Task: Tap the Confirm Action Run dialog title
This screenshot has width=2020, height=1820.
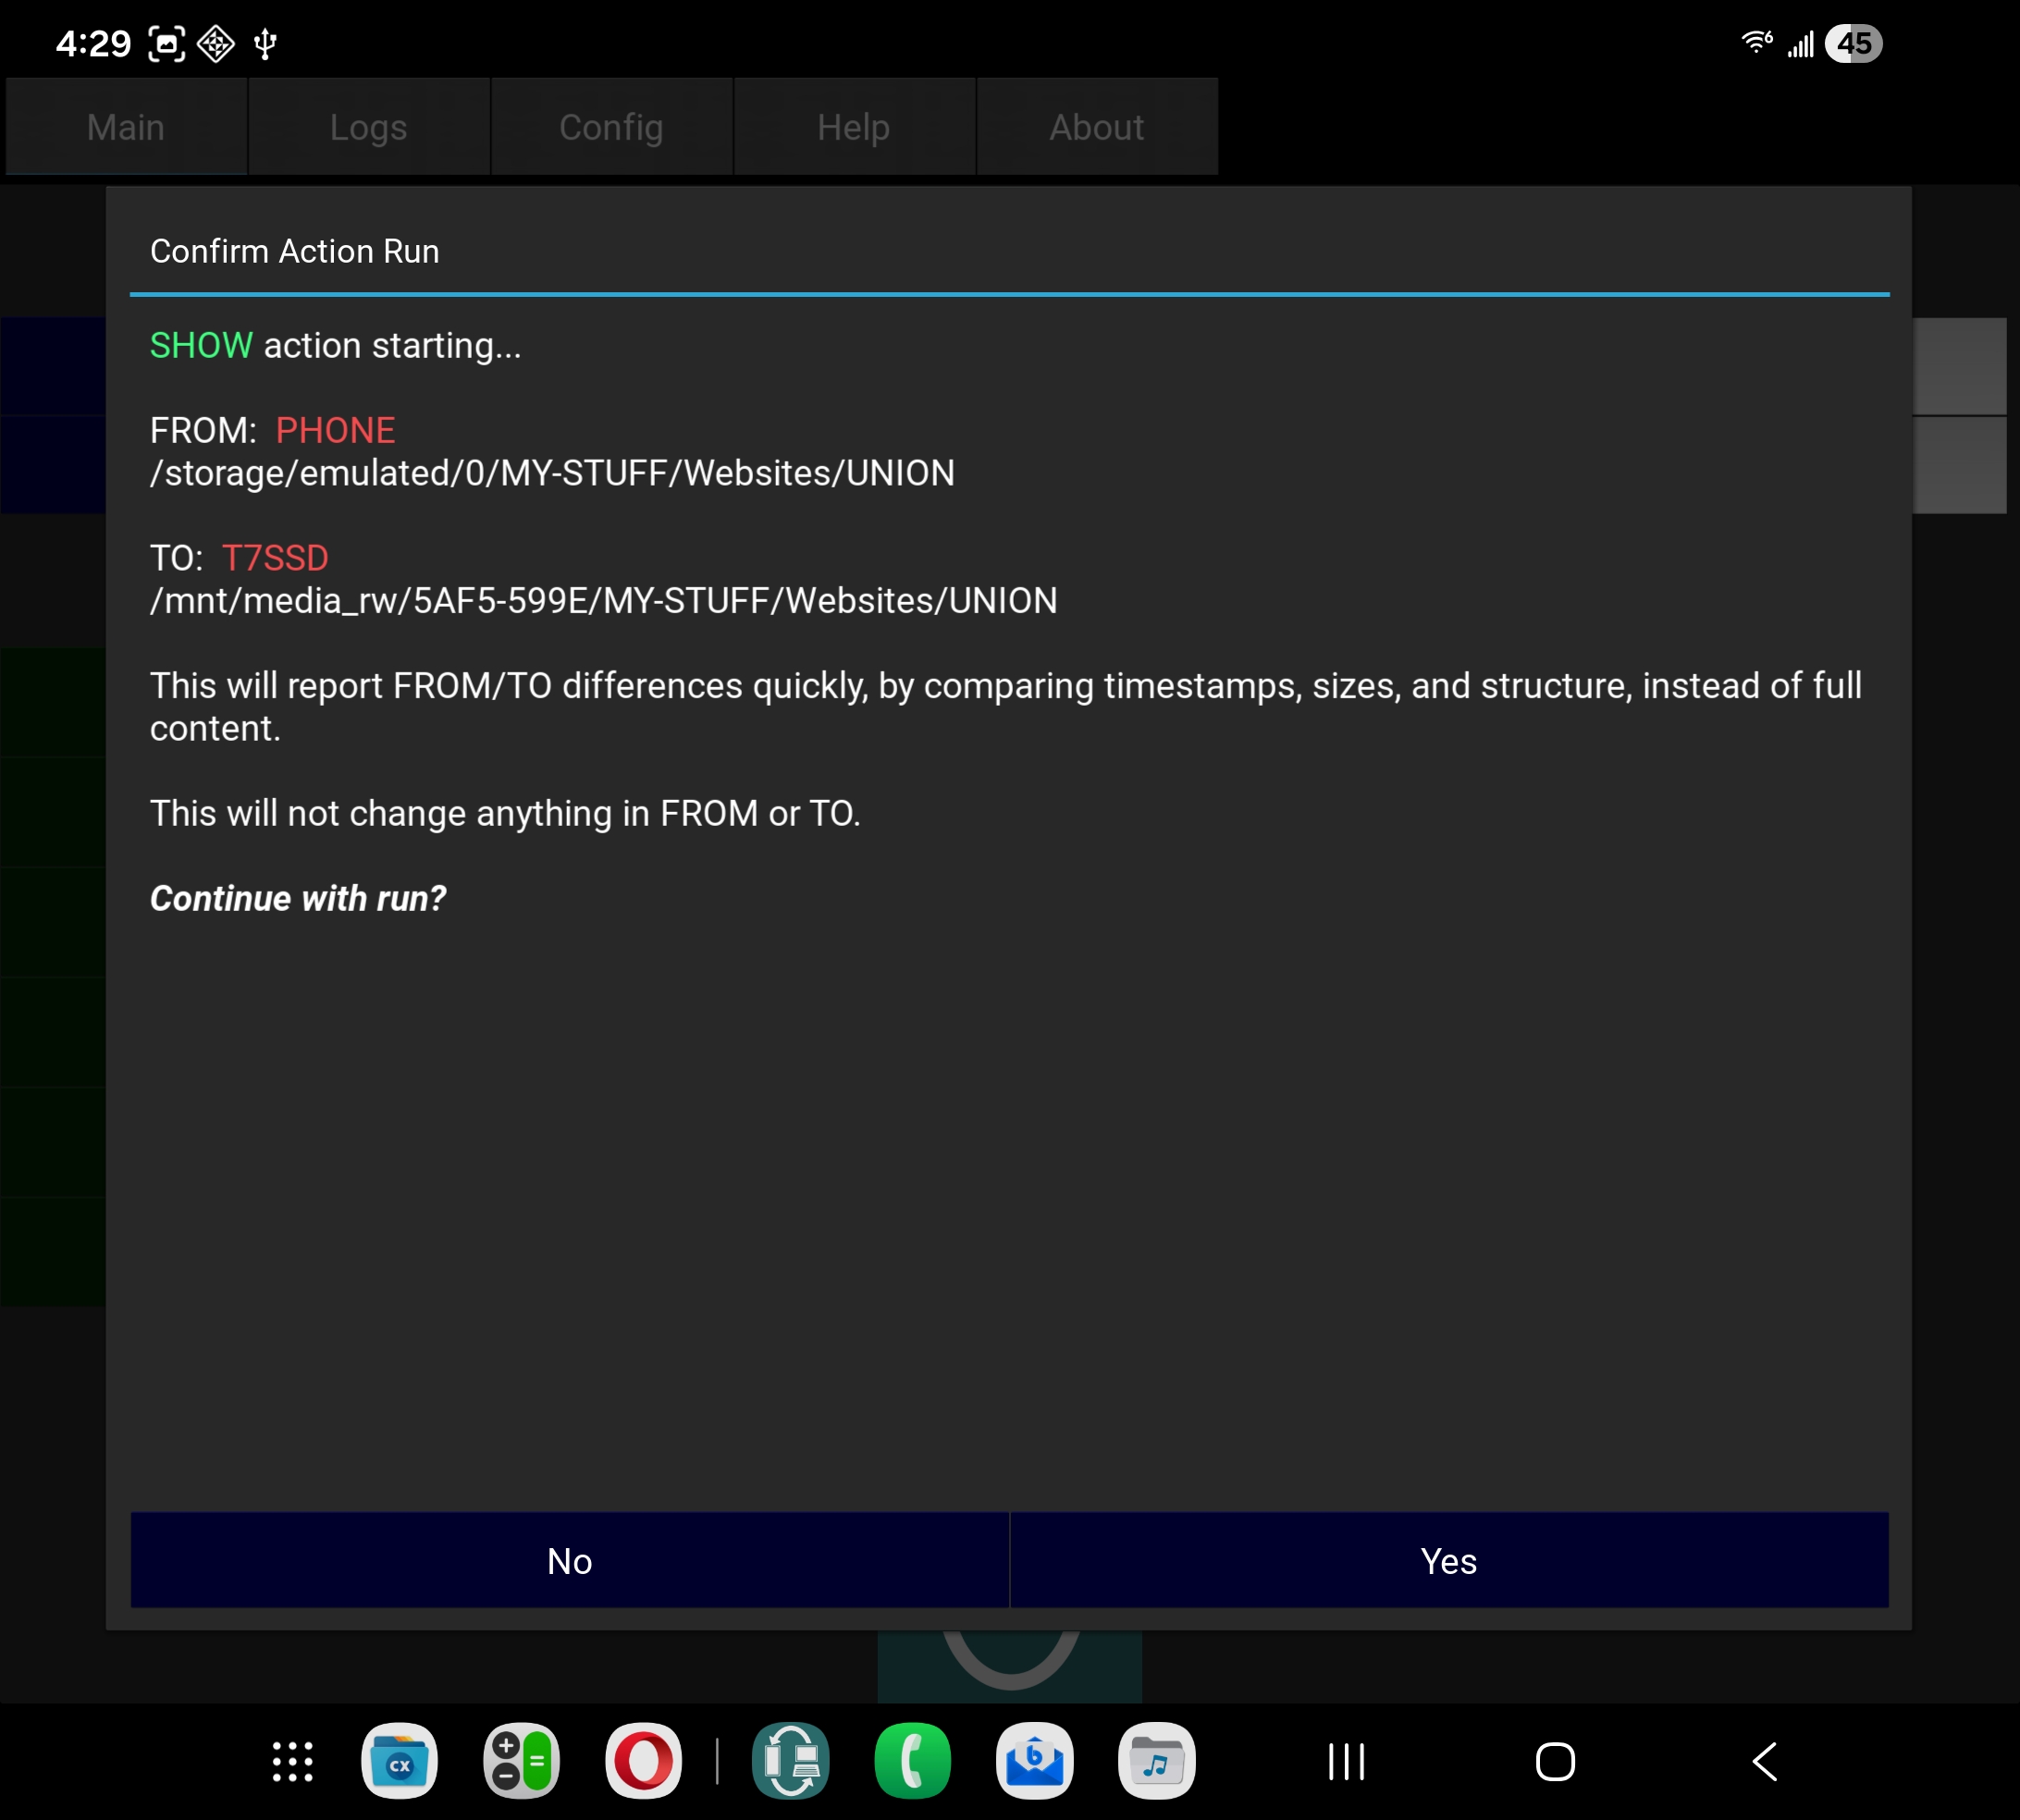Action: pos(295,252)
